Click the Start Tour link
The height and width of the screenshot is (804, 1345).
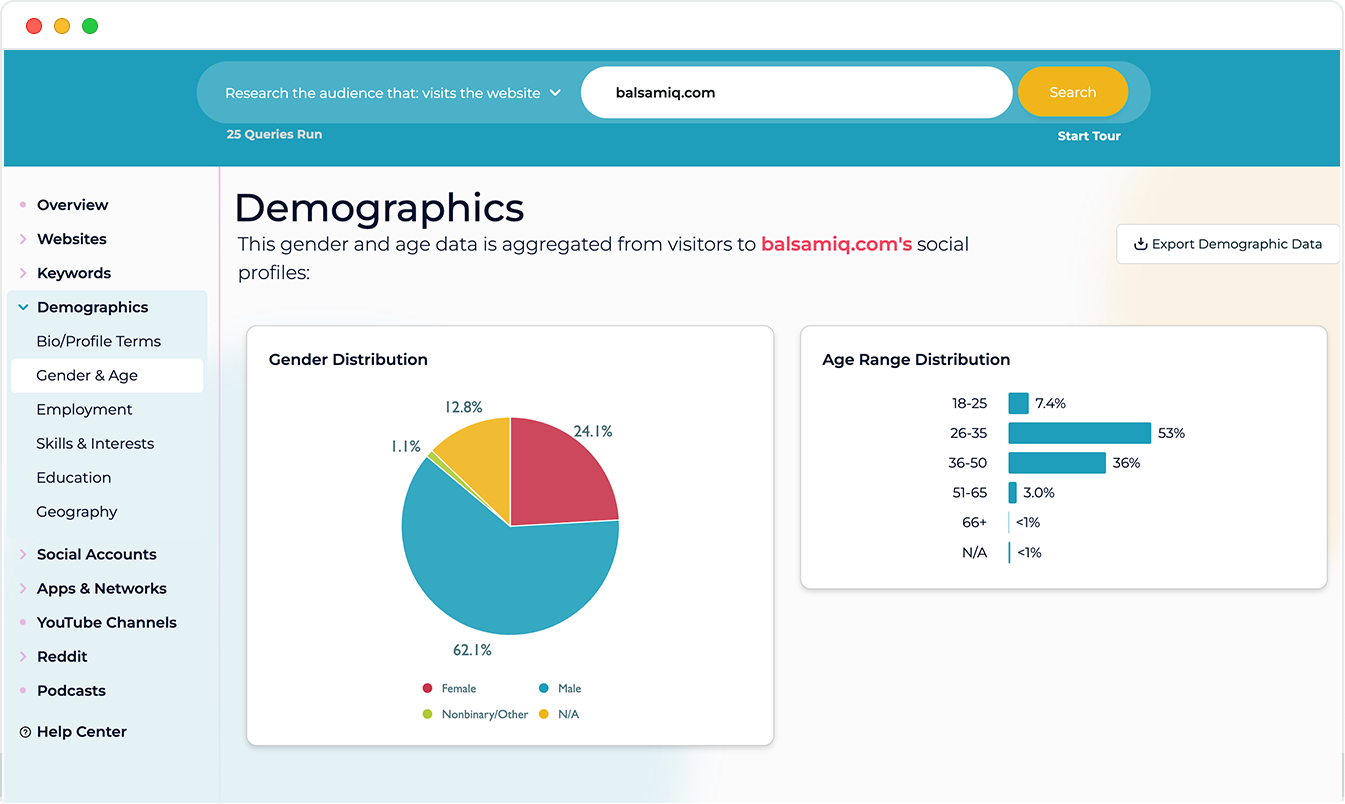pos(1089,136)
